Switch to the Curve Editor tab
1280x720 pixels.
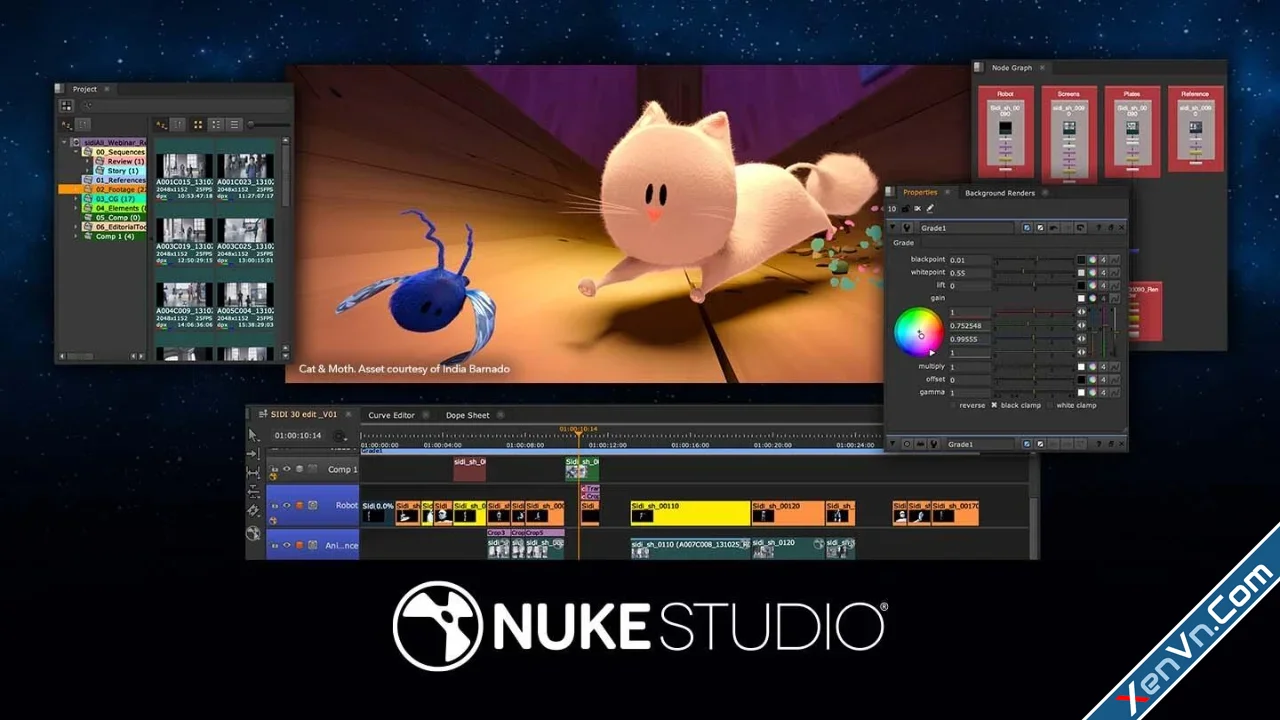pyautogui.click(x=391, y=415)
